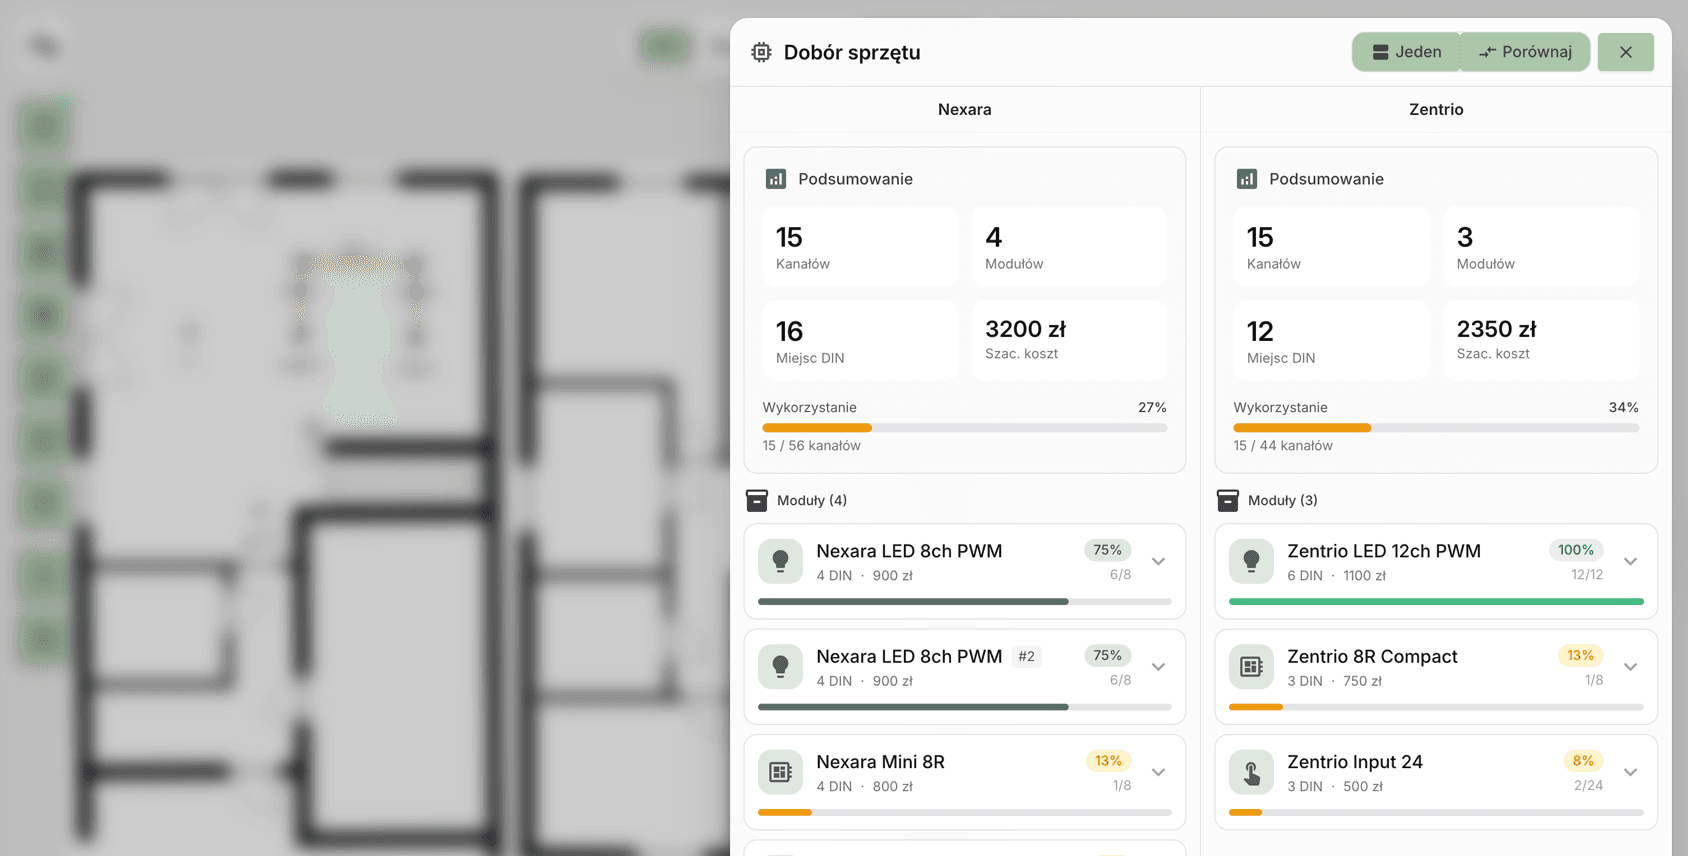Select the Zentrio column header
This screenshot has height=856, width=1688.
pos(1436,110)
